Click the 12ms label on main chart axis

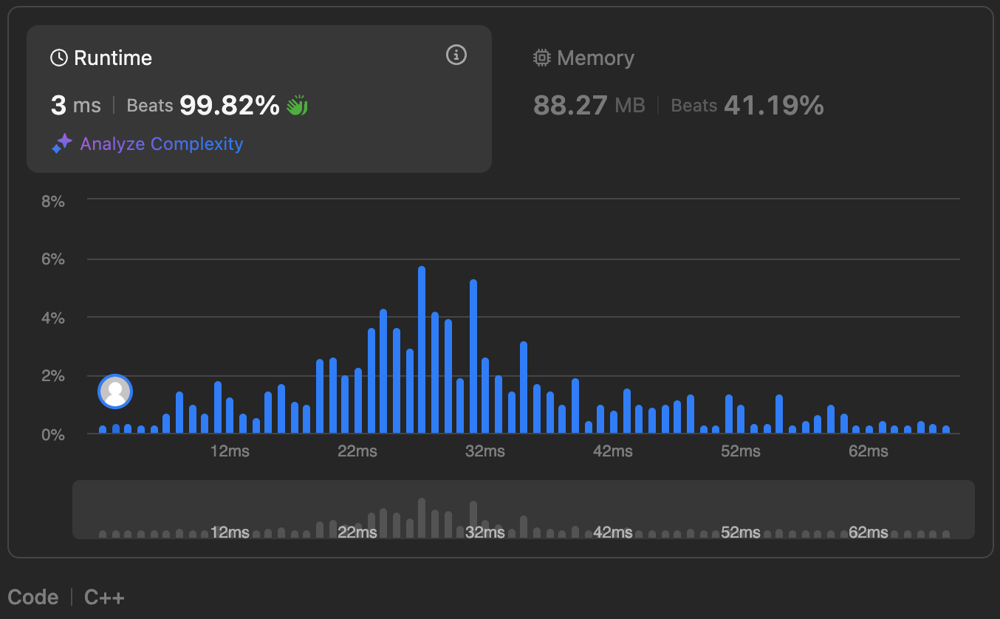229,451
